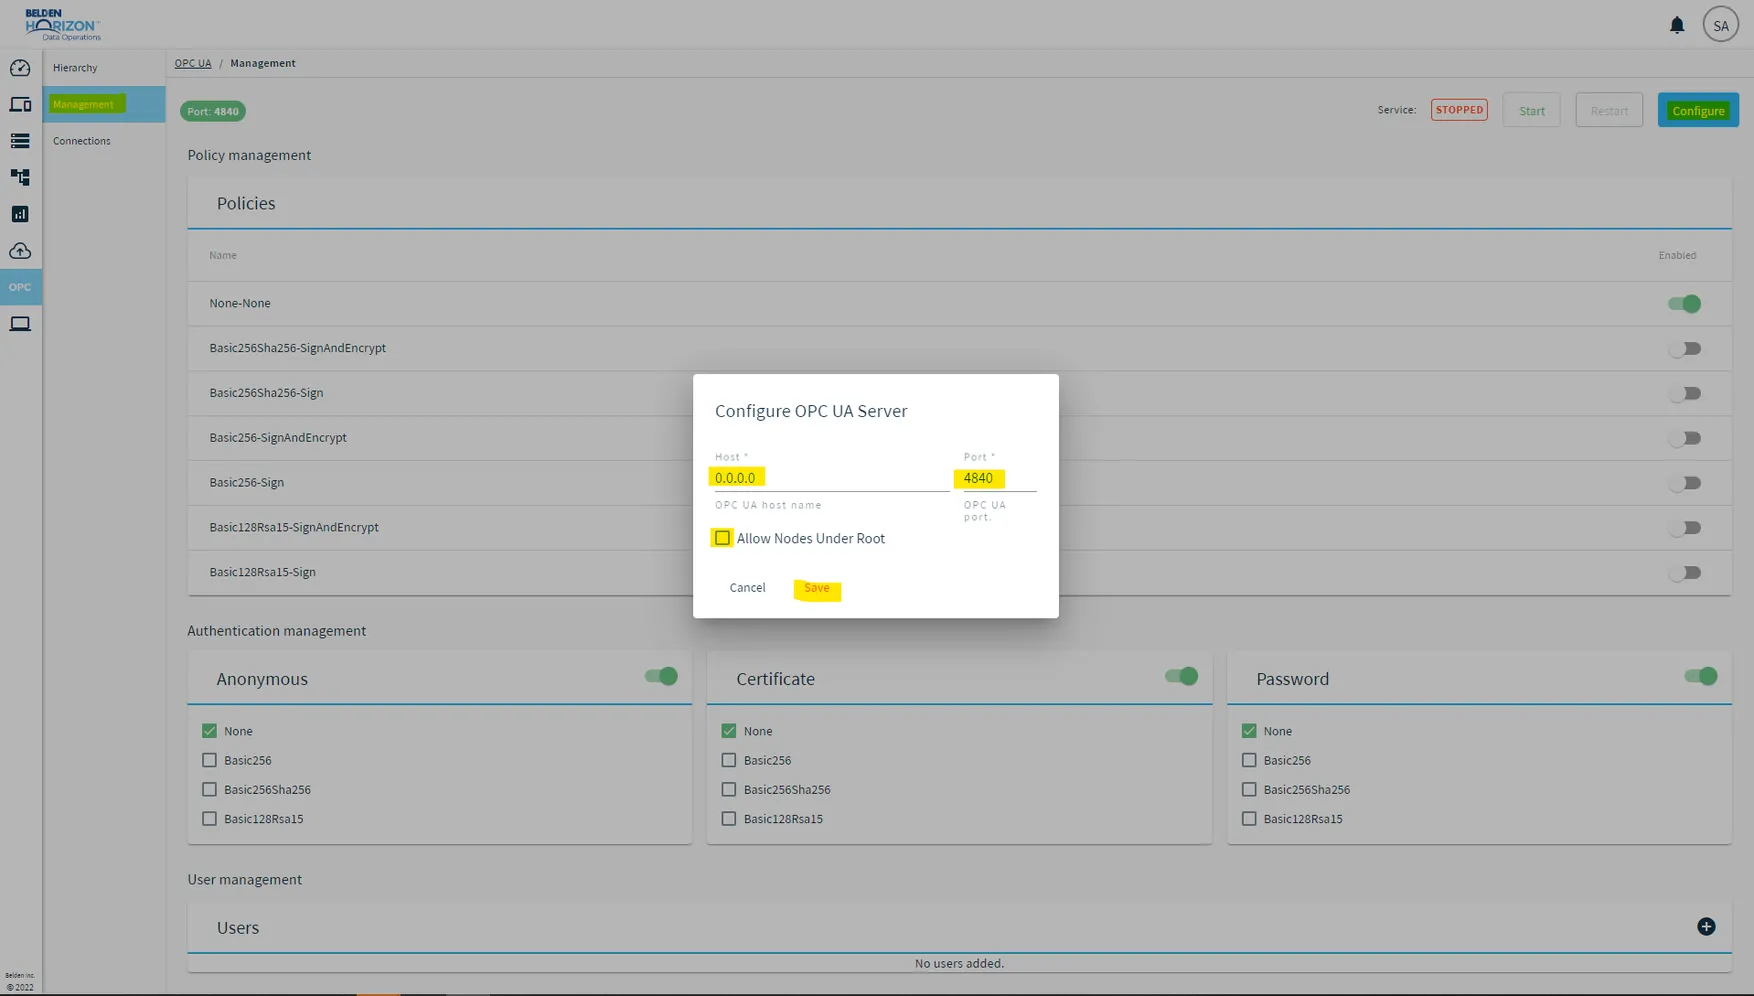Screen dimensions: 1754x996
Task: Cancel the Configure OPC UA Server dialog
Action: pyautogui.click(x=747, y=588)
